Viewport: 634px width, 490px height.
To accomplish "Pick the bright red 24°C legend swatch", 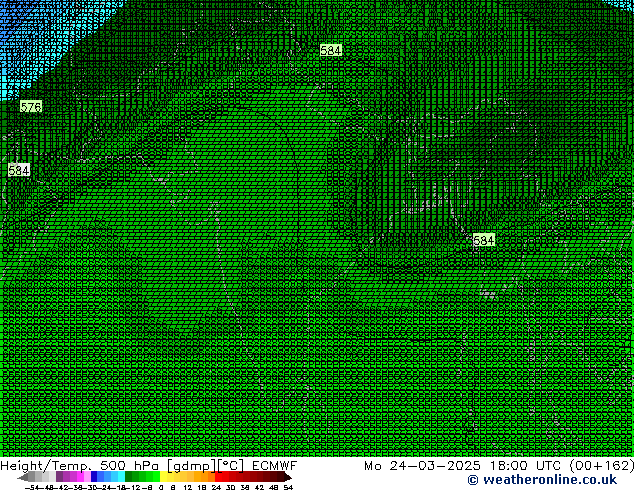I will (217, 477).
